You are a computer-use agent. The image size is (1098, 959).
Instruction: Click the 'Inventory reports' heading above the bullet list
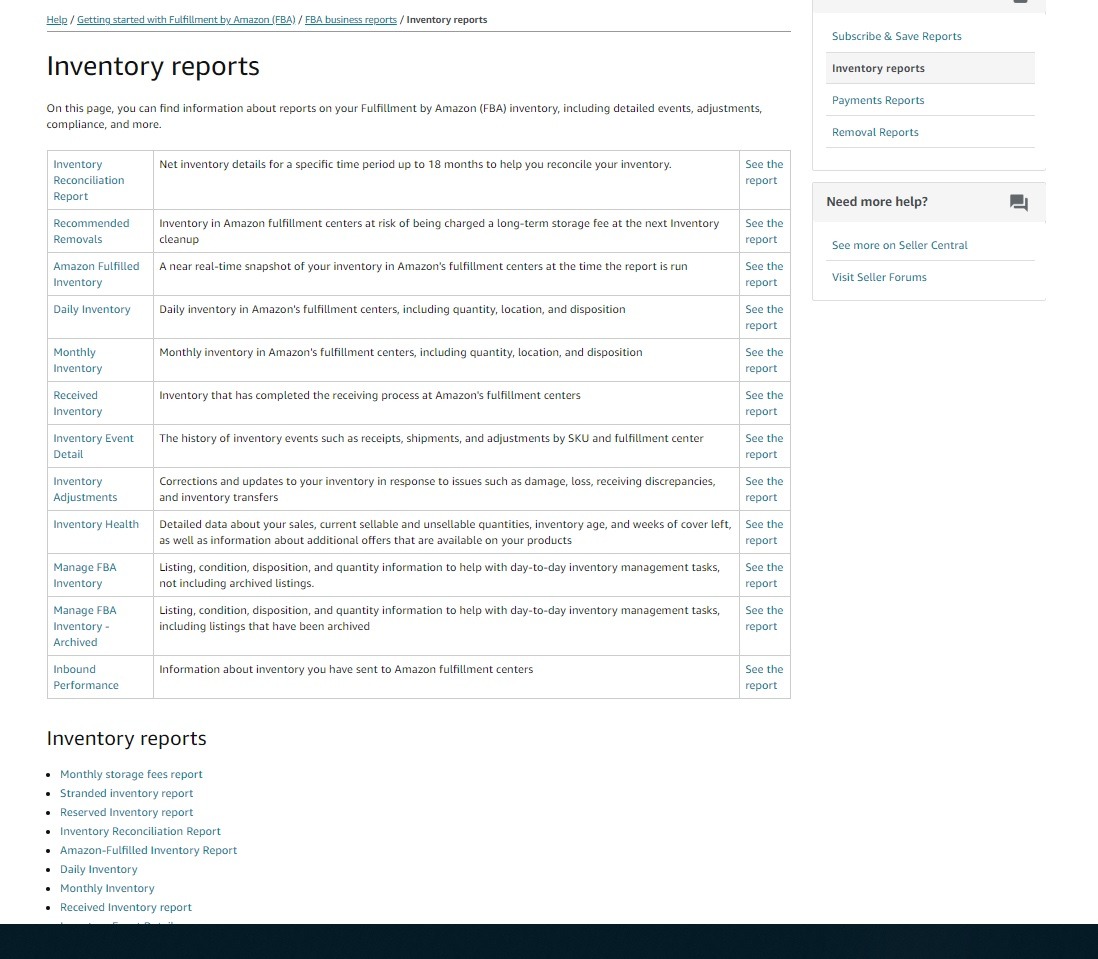coord(126,738)
